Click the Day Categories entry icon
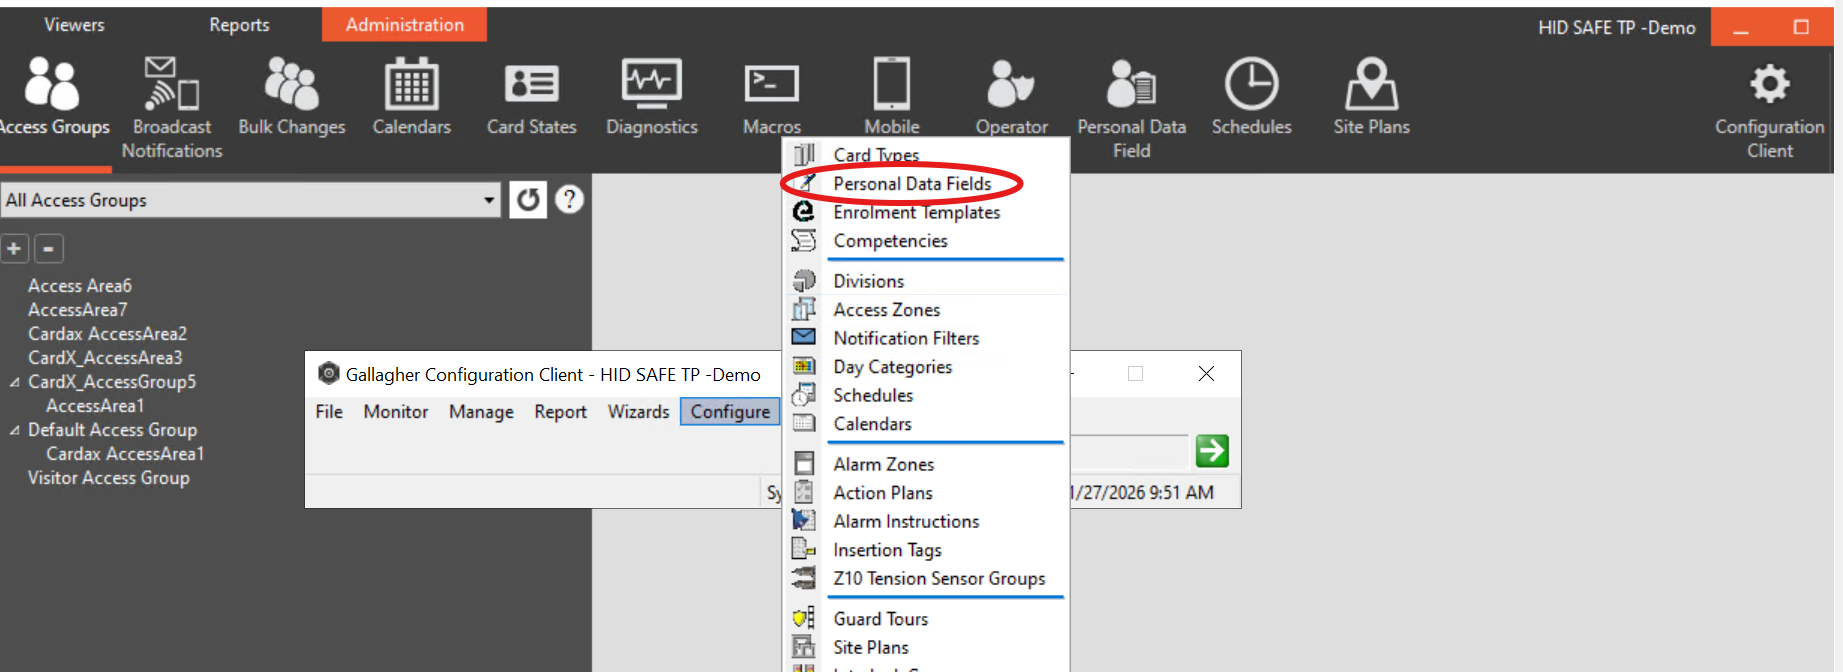 click(804, 366)
